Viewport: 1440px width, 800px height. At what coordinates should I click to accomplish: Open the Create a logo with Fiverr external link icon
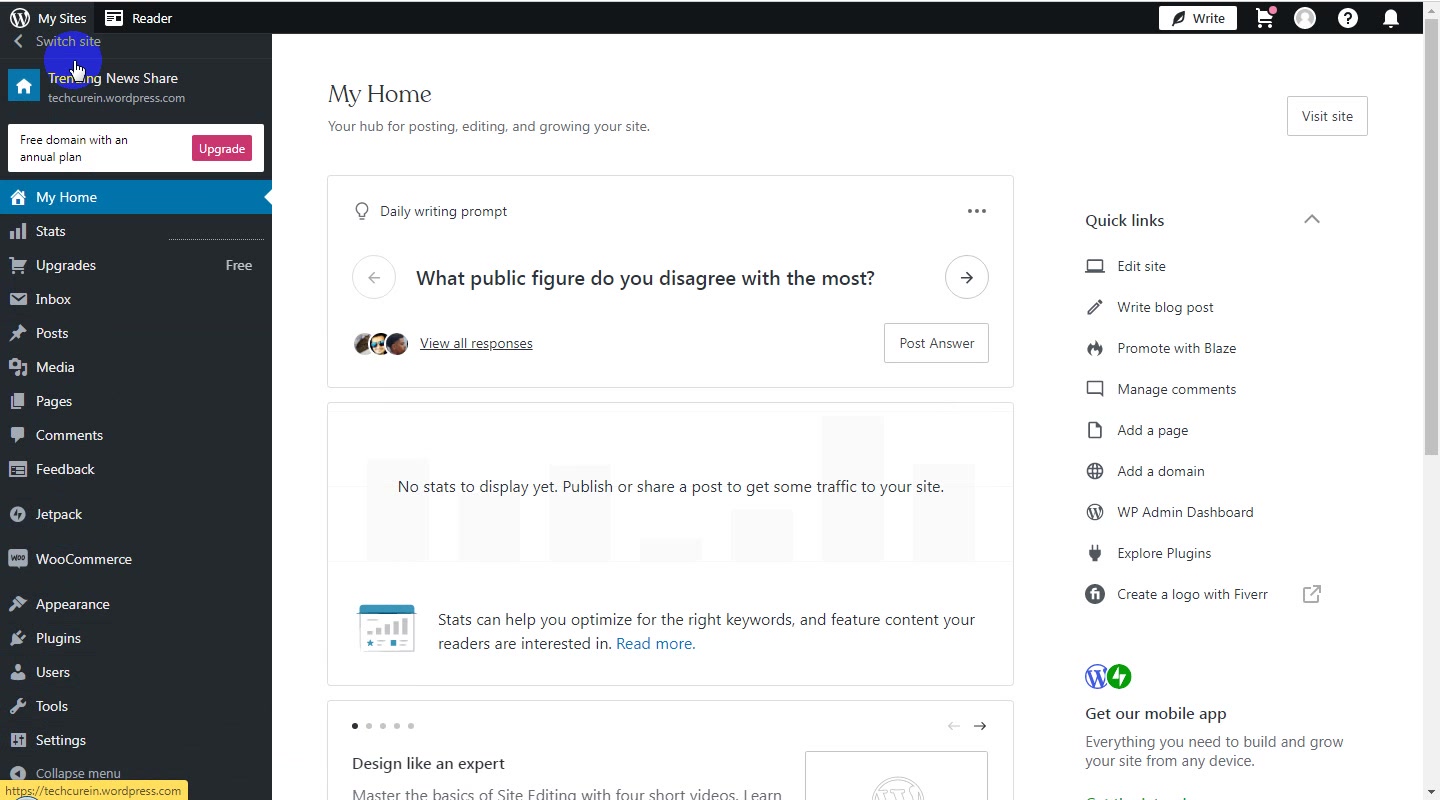[x=1312, y=594]
